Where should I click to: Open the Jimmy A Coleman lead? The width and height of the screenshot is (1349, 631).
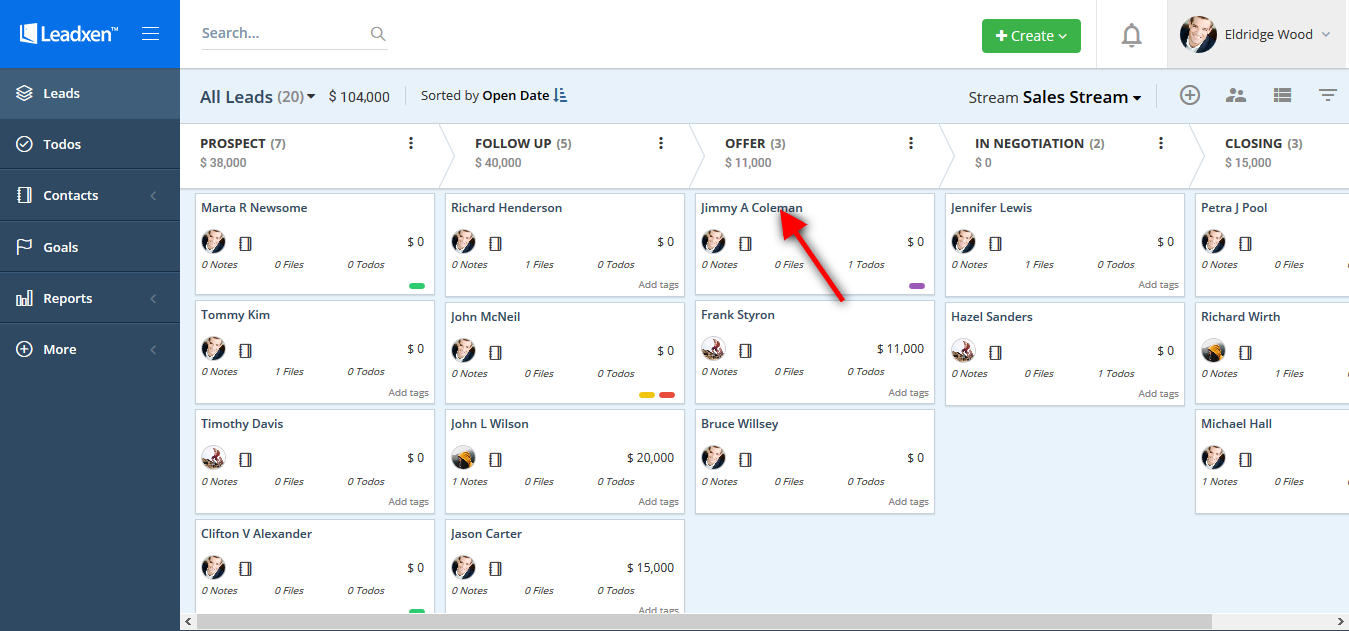tap(751, 208)
